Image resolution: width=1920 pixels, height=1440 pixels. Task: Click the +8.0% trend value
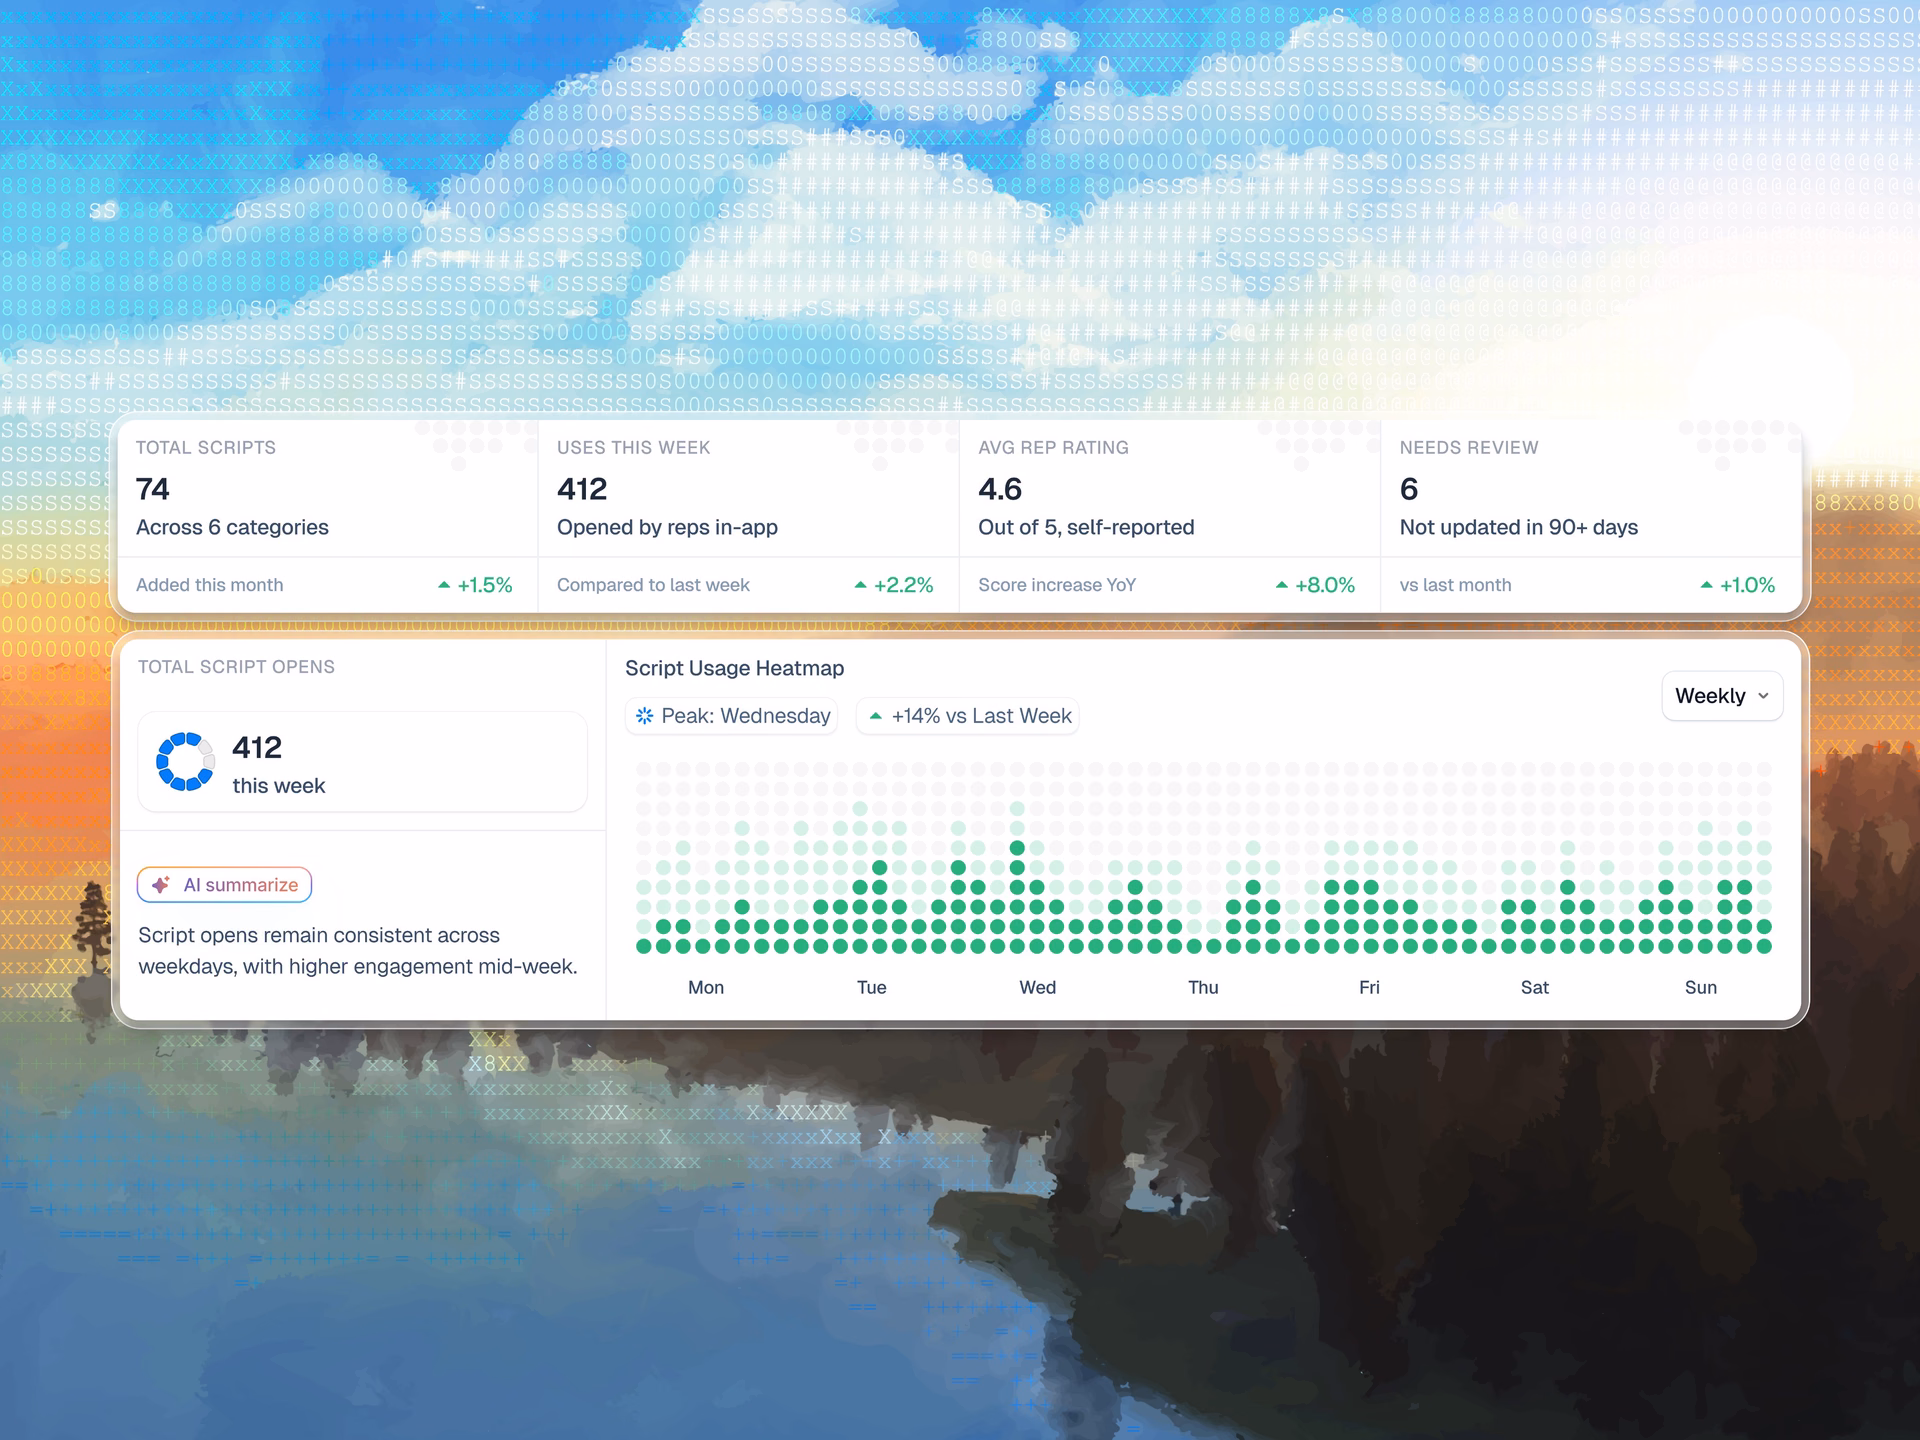(1325, 585)
